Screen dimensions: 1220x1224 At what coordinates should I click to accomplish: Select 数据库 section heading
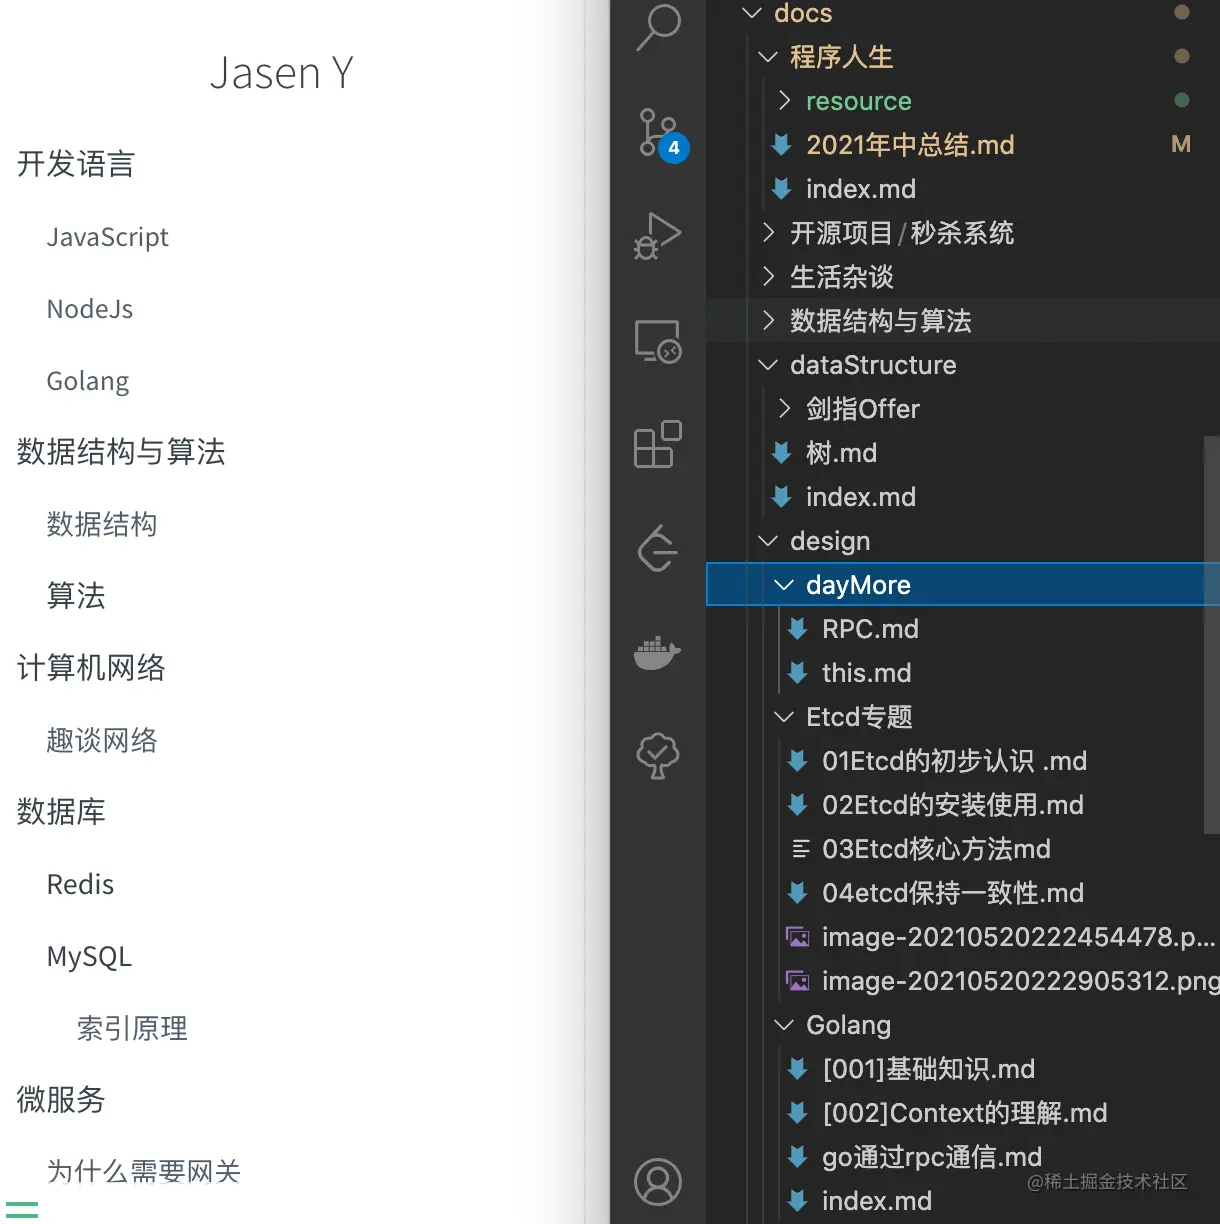(61, 812)
